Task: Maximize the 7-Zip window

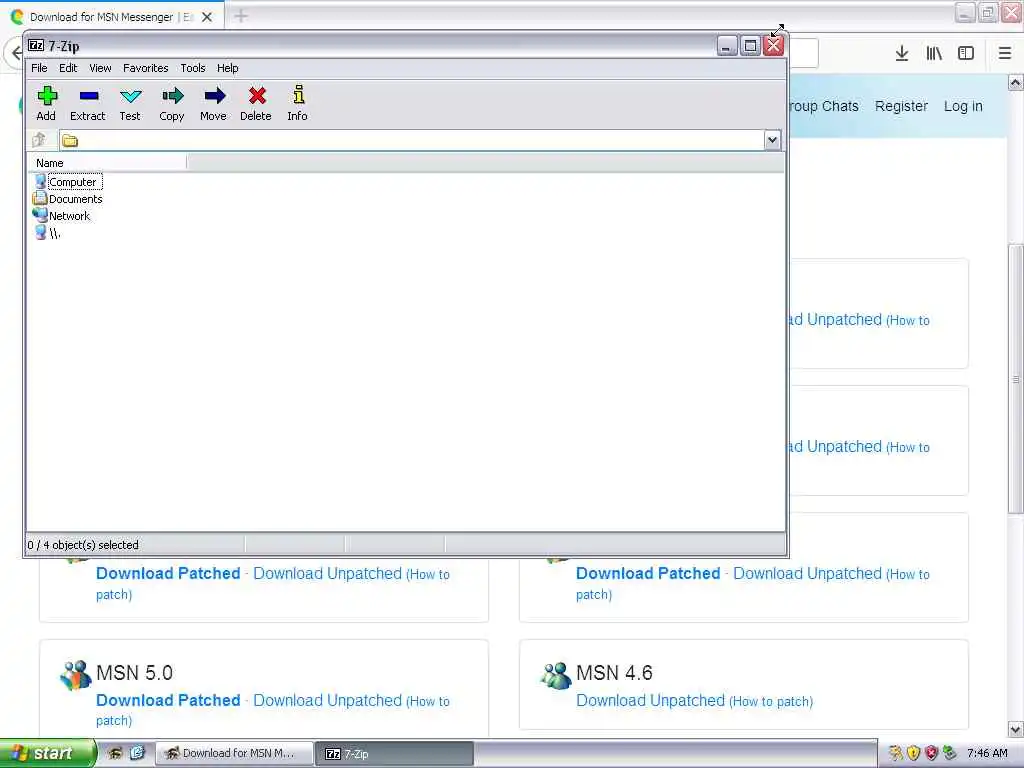Action: coord(750,46)
